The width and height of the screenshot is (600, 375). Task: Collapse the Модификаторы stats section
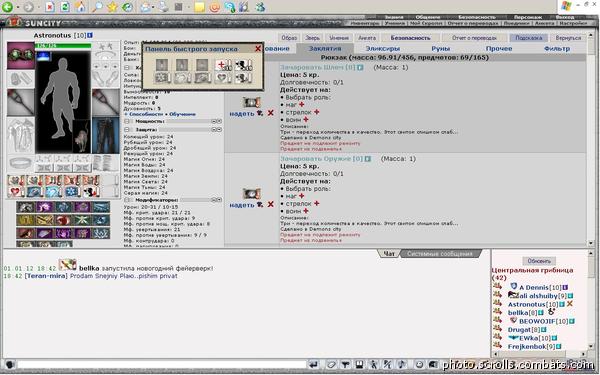tap(127, 200)
